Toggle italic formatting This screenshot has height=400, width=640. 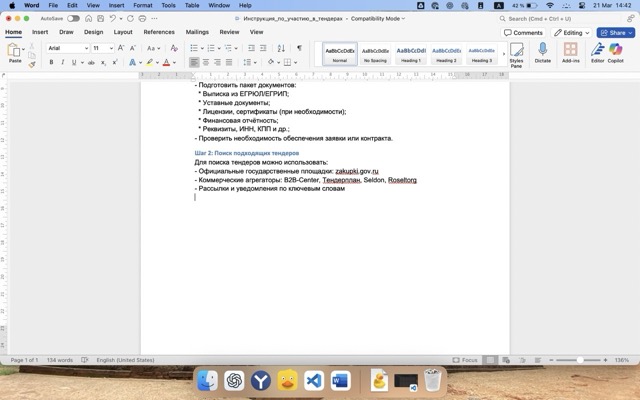tap(63, 62)
